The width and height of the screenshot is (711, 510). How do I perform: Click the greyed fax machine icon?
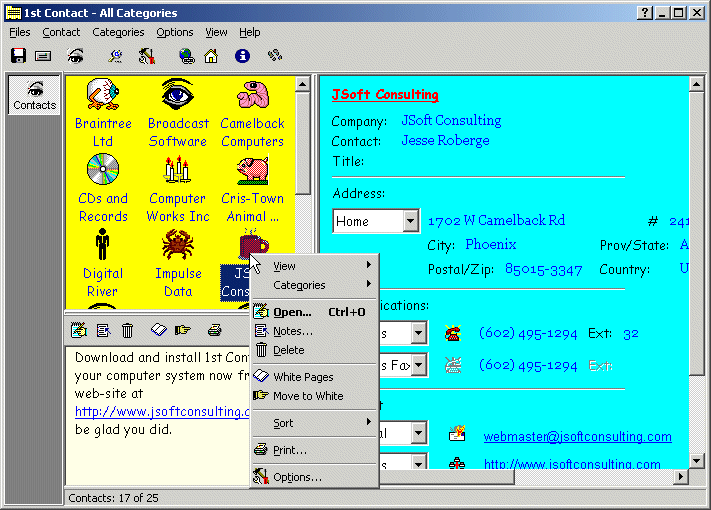(453, 365)
